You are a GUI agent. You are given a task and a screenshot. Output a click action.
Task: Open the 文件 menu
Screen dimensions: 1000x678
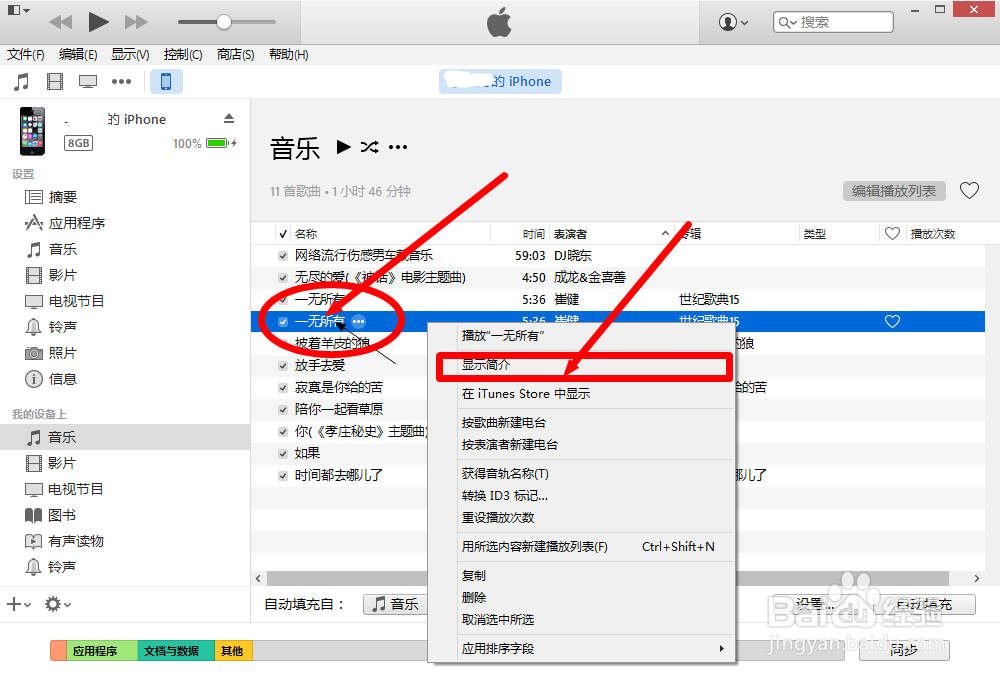(26, 54)
